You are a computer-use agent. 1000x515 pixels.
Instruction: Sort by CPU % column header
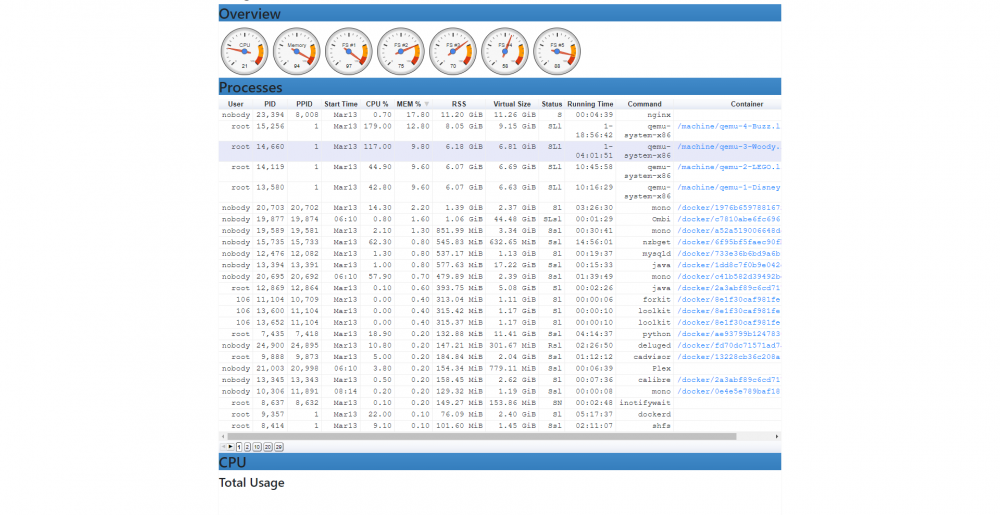377,104
